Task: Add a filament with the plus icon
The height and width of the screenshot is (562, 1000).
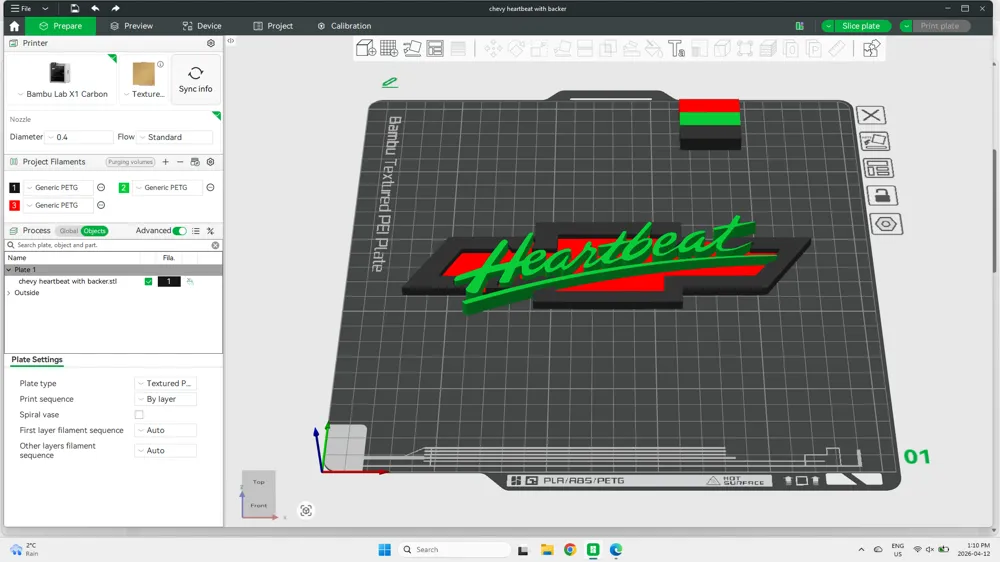Action: pyautogui.click(x=165, y=162)
